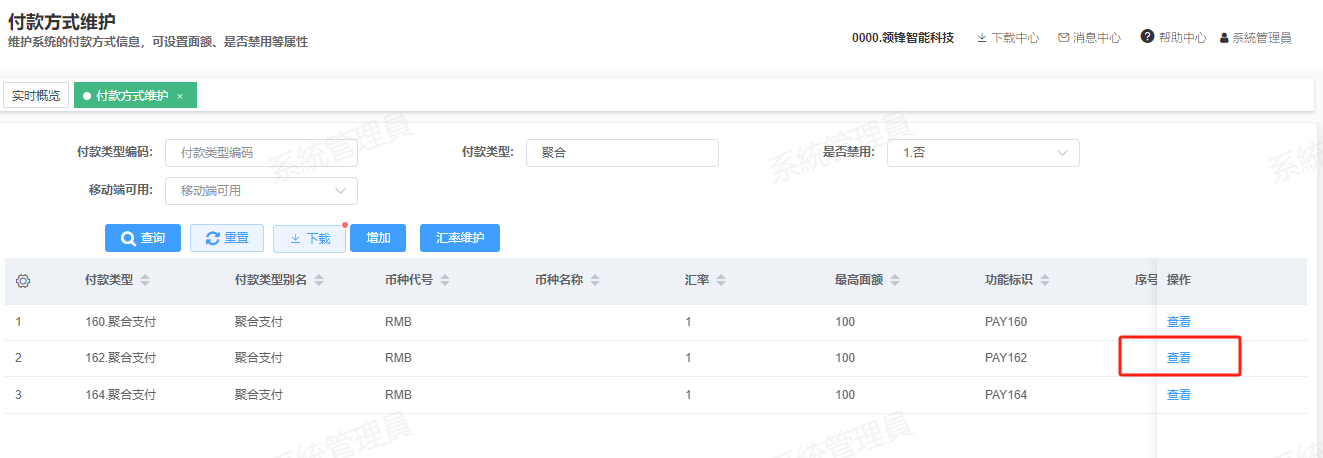Click the PAY162 function ID cell
The height and width of the screenshot is (458, 1323).
pyautogui.click(x=1006, y=358)
